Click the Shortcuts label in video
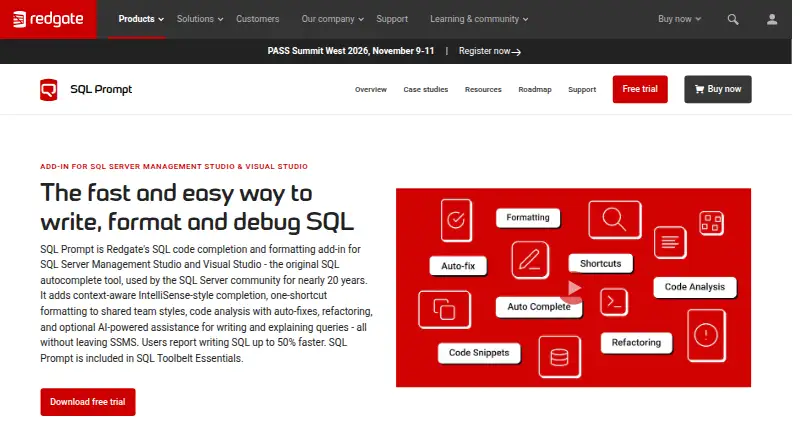 [x=601, y=264]
